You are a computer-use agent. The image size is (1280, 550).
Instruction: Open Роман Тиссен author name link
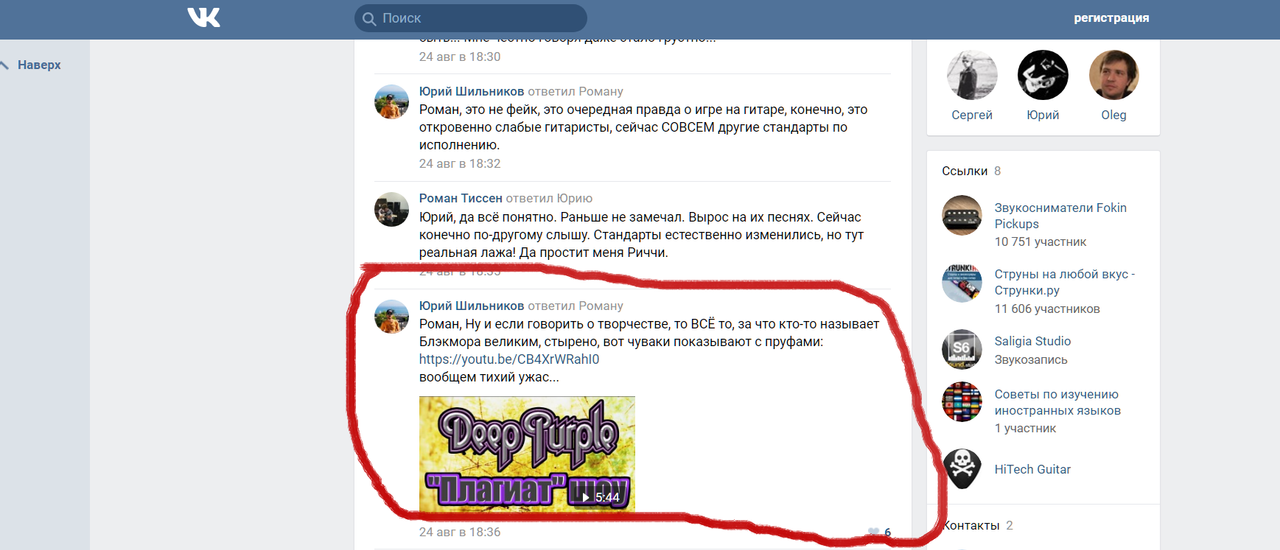tap(460, 198)
